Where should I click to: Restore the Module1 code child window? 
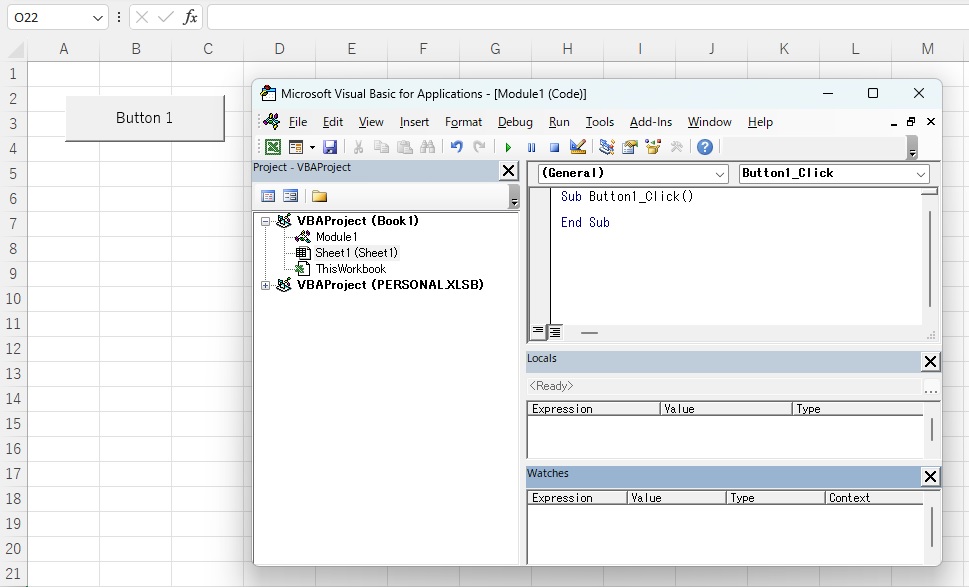pos(911,122)
